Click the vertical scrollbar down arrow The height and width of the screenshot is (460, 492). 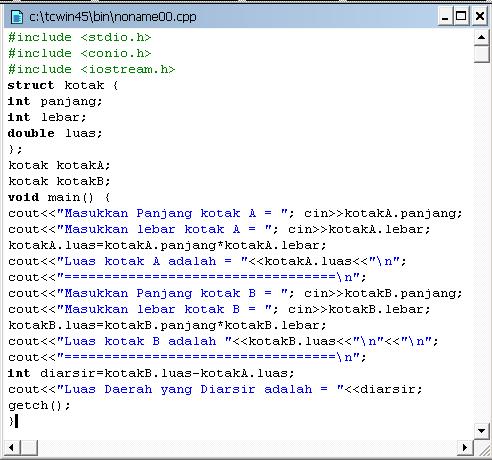point(481,431)
